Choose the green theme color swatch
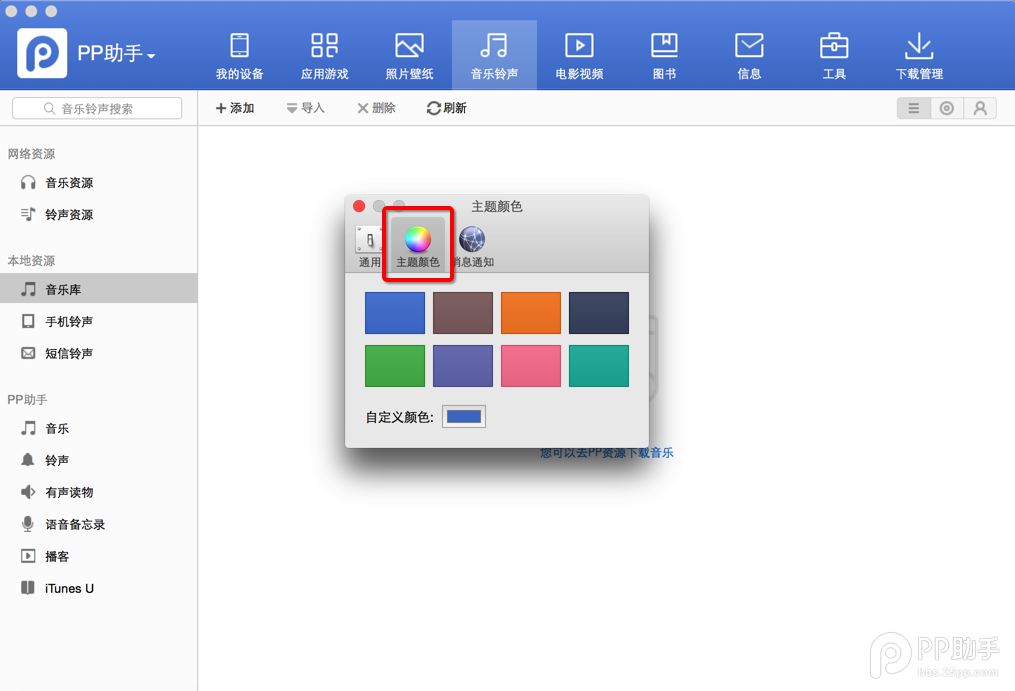The height and width of the screenshot is (691, 1015). click(x=395, y=366)
